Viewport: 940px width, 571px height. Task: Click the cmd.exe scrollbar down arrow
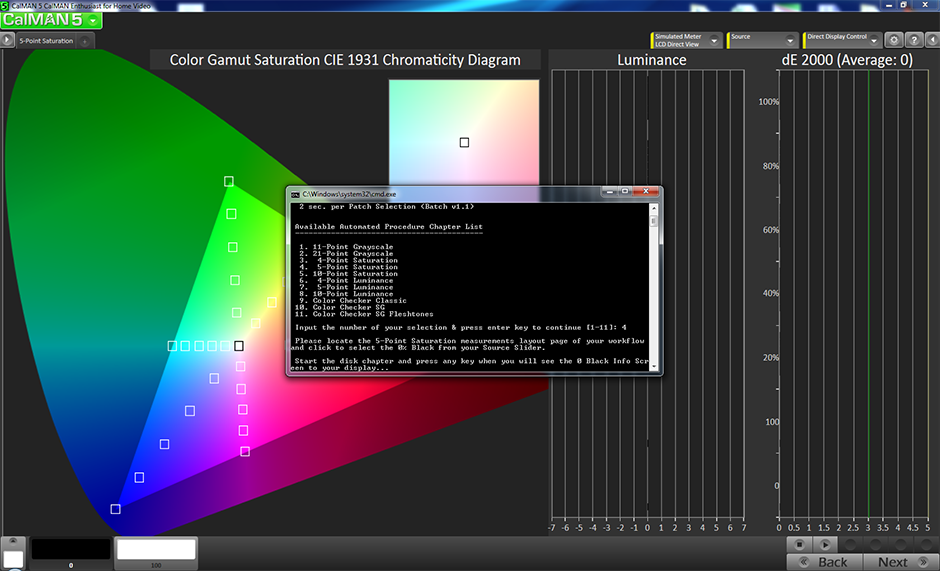point(653,366)
